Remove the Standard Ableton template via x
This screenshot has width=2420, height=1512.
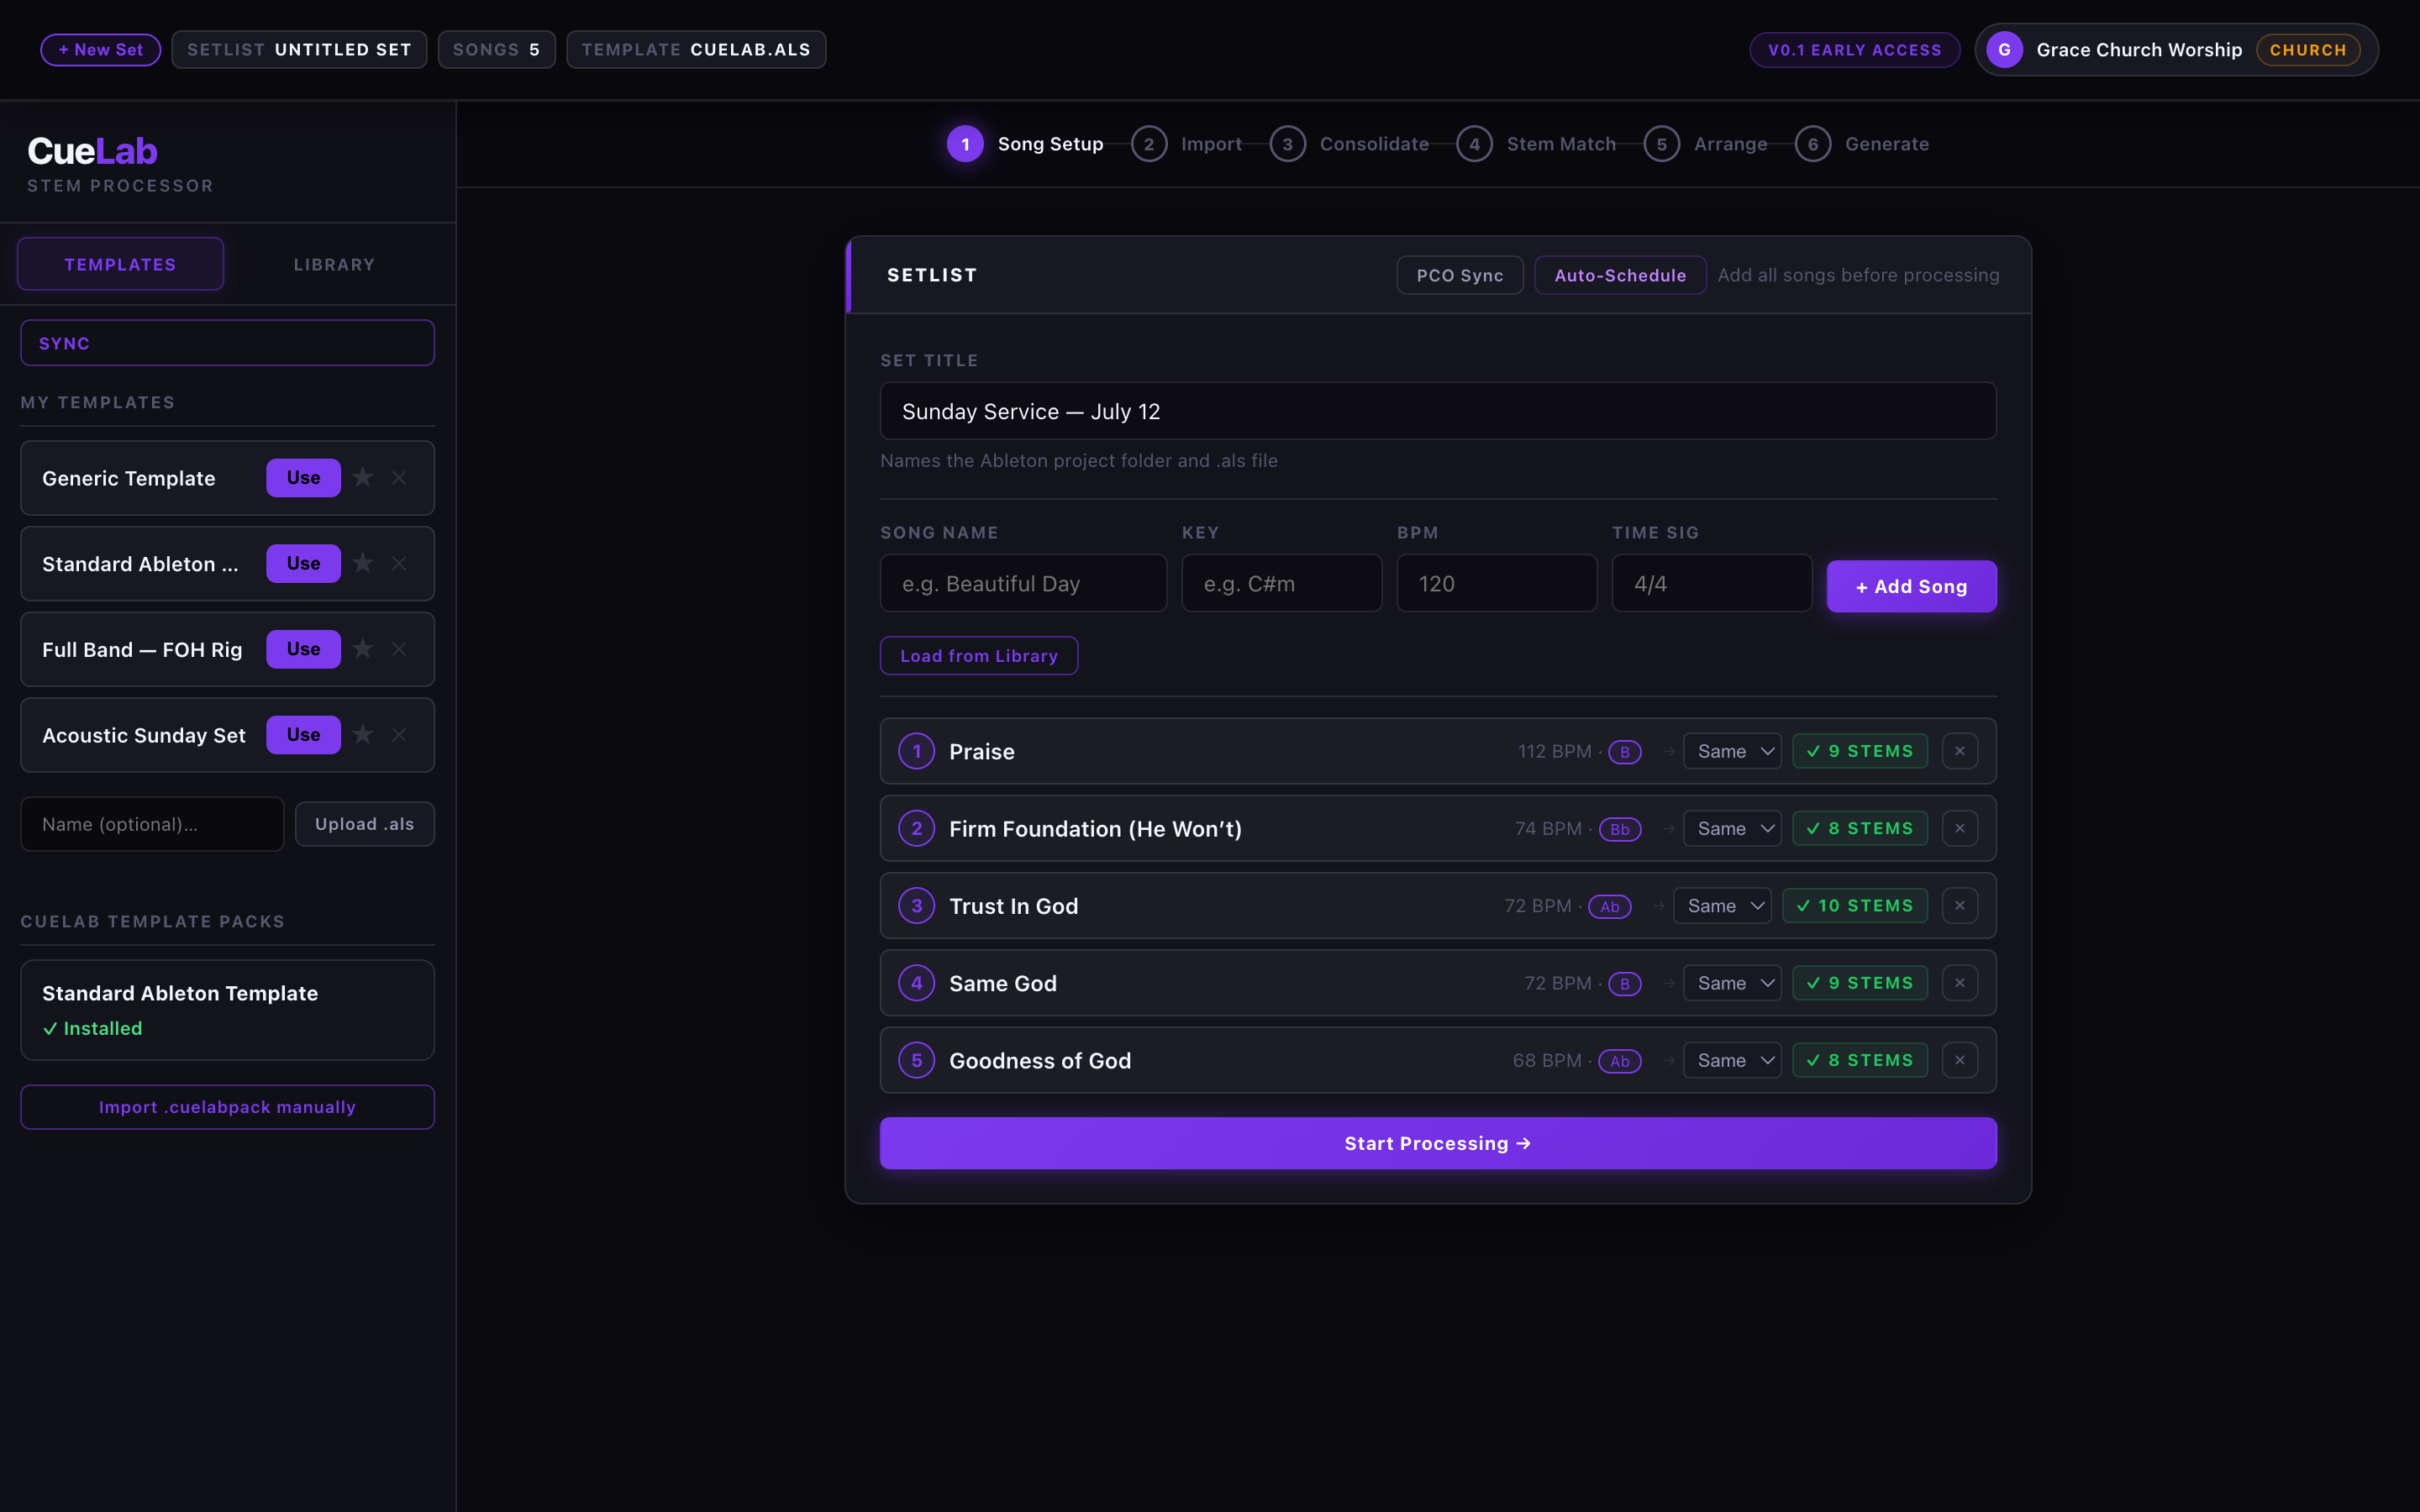click(399, 563)
